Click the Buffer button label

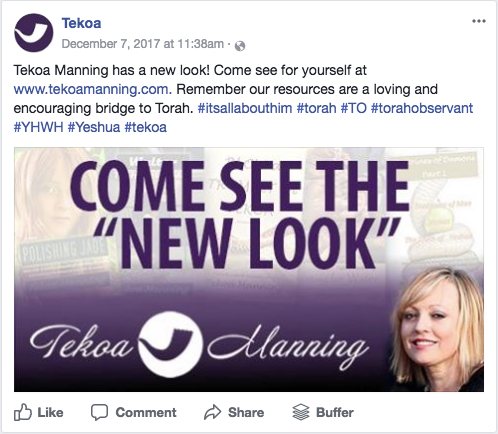(335, 412)
